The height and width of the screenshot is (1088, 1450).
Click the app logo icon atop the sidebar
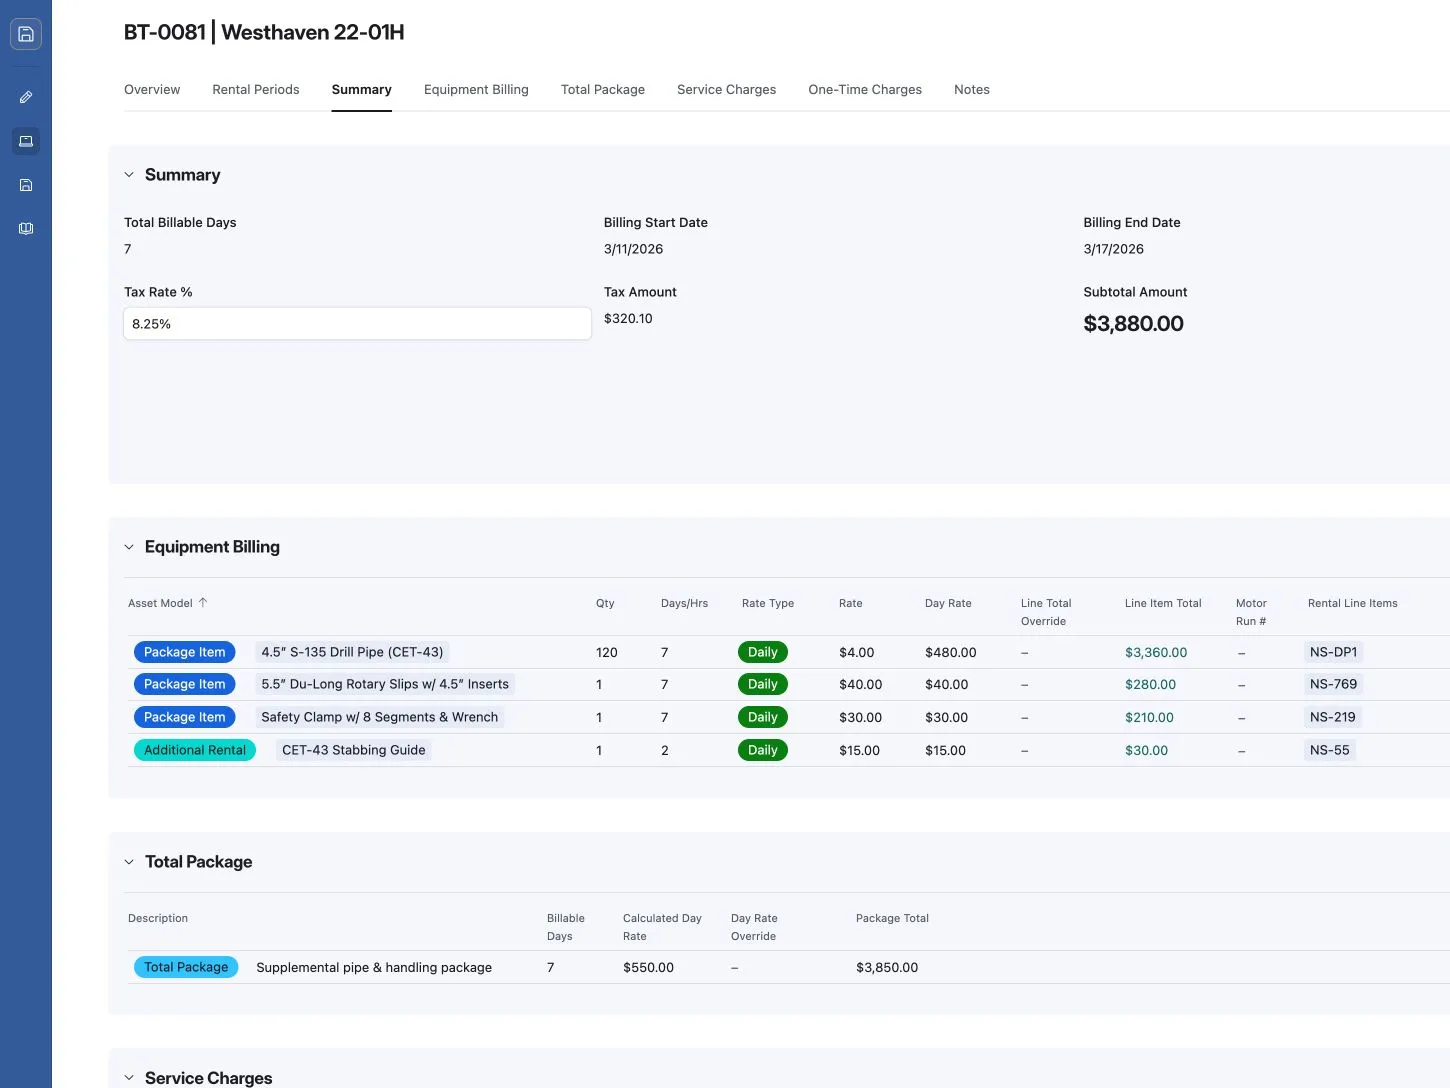point(26,34)
